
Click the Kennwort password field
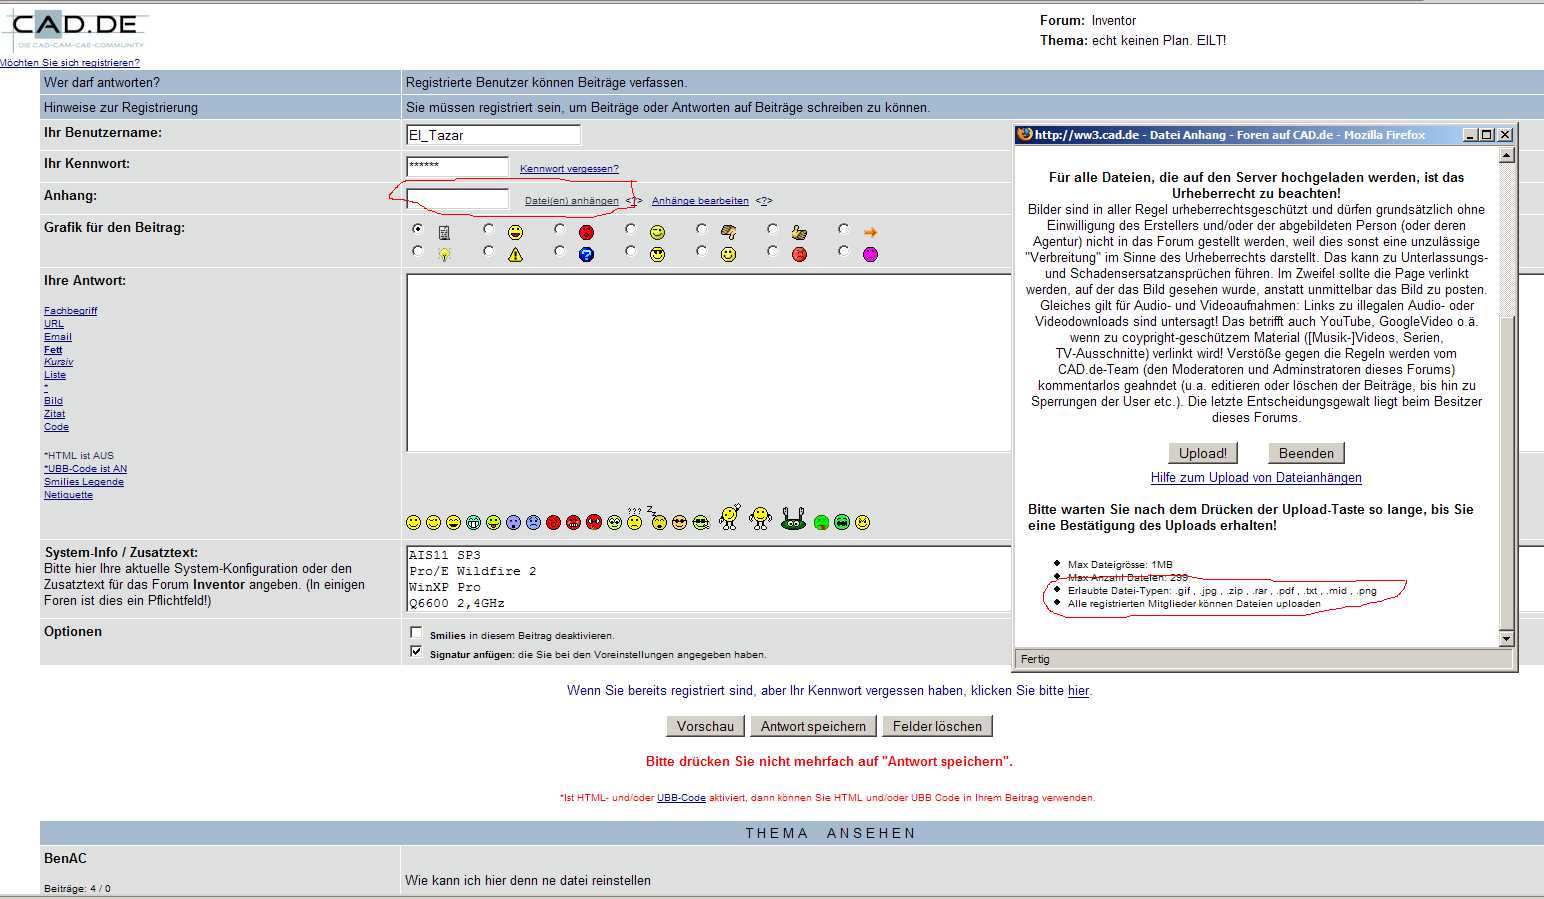(x=458, y=167)
